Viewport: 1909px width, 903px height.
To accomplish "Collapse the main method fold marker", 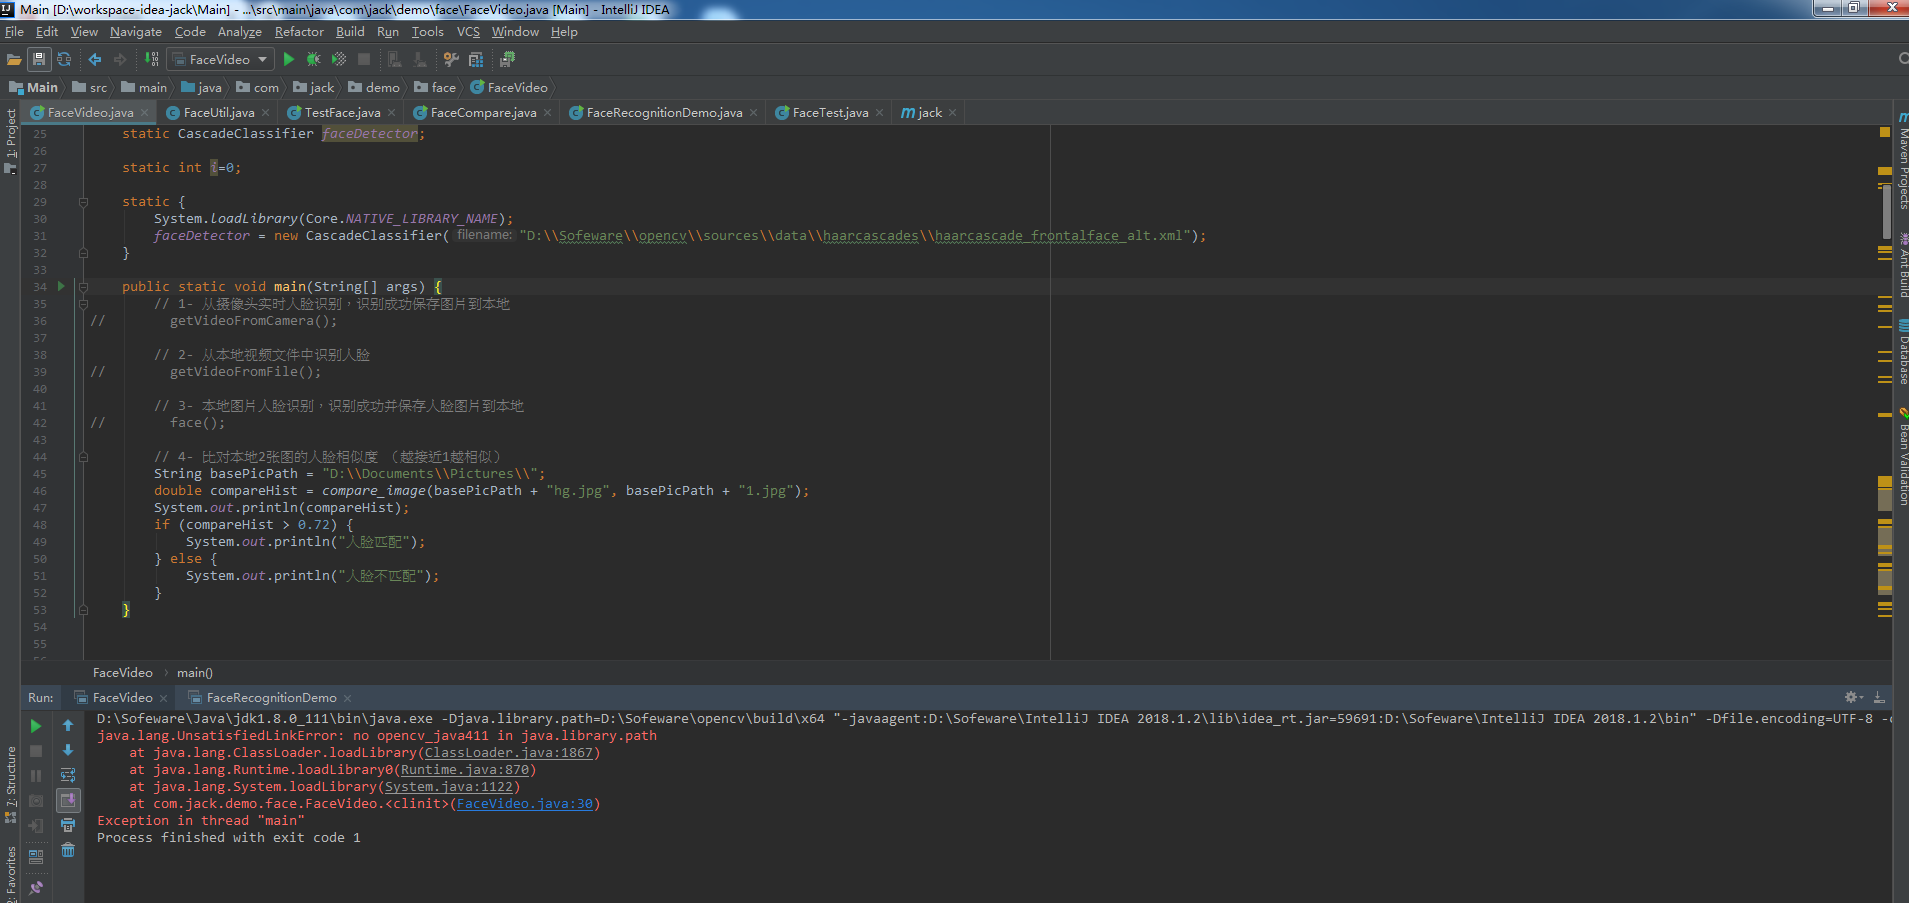I will tap(83, 287).
